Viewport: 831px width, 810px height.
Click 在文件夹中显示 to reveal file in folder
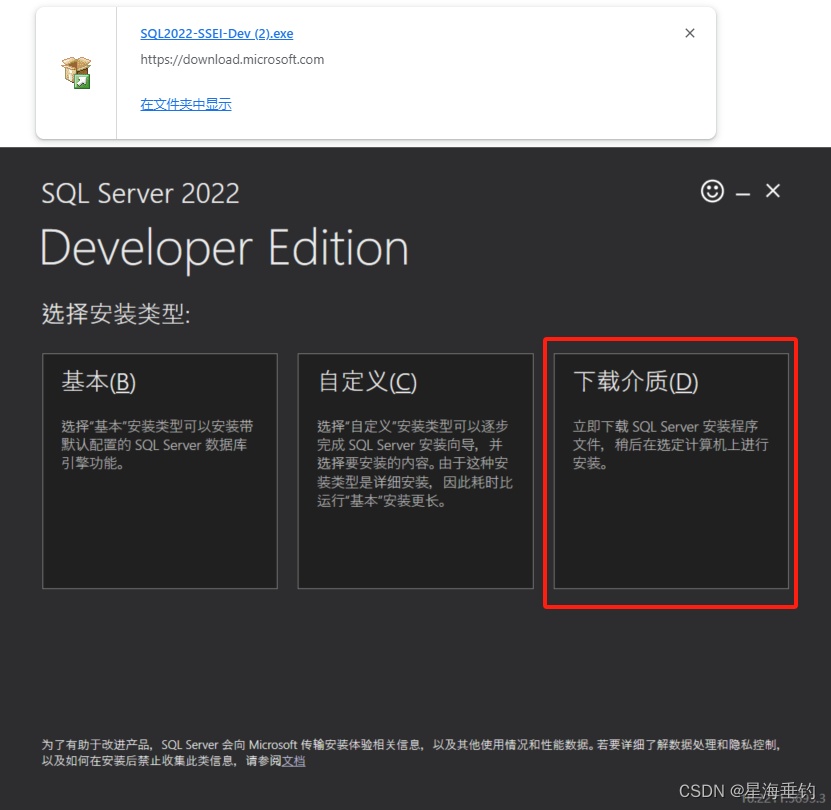pyautogui.click(x=185, y=104)
